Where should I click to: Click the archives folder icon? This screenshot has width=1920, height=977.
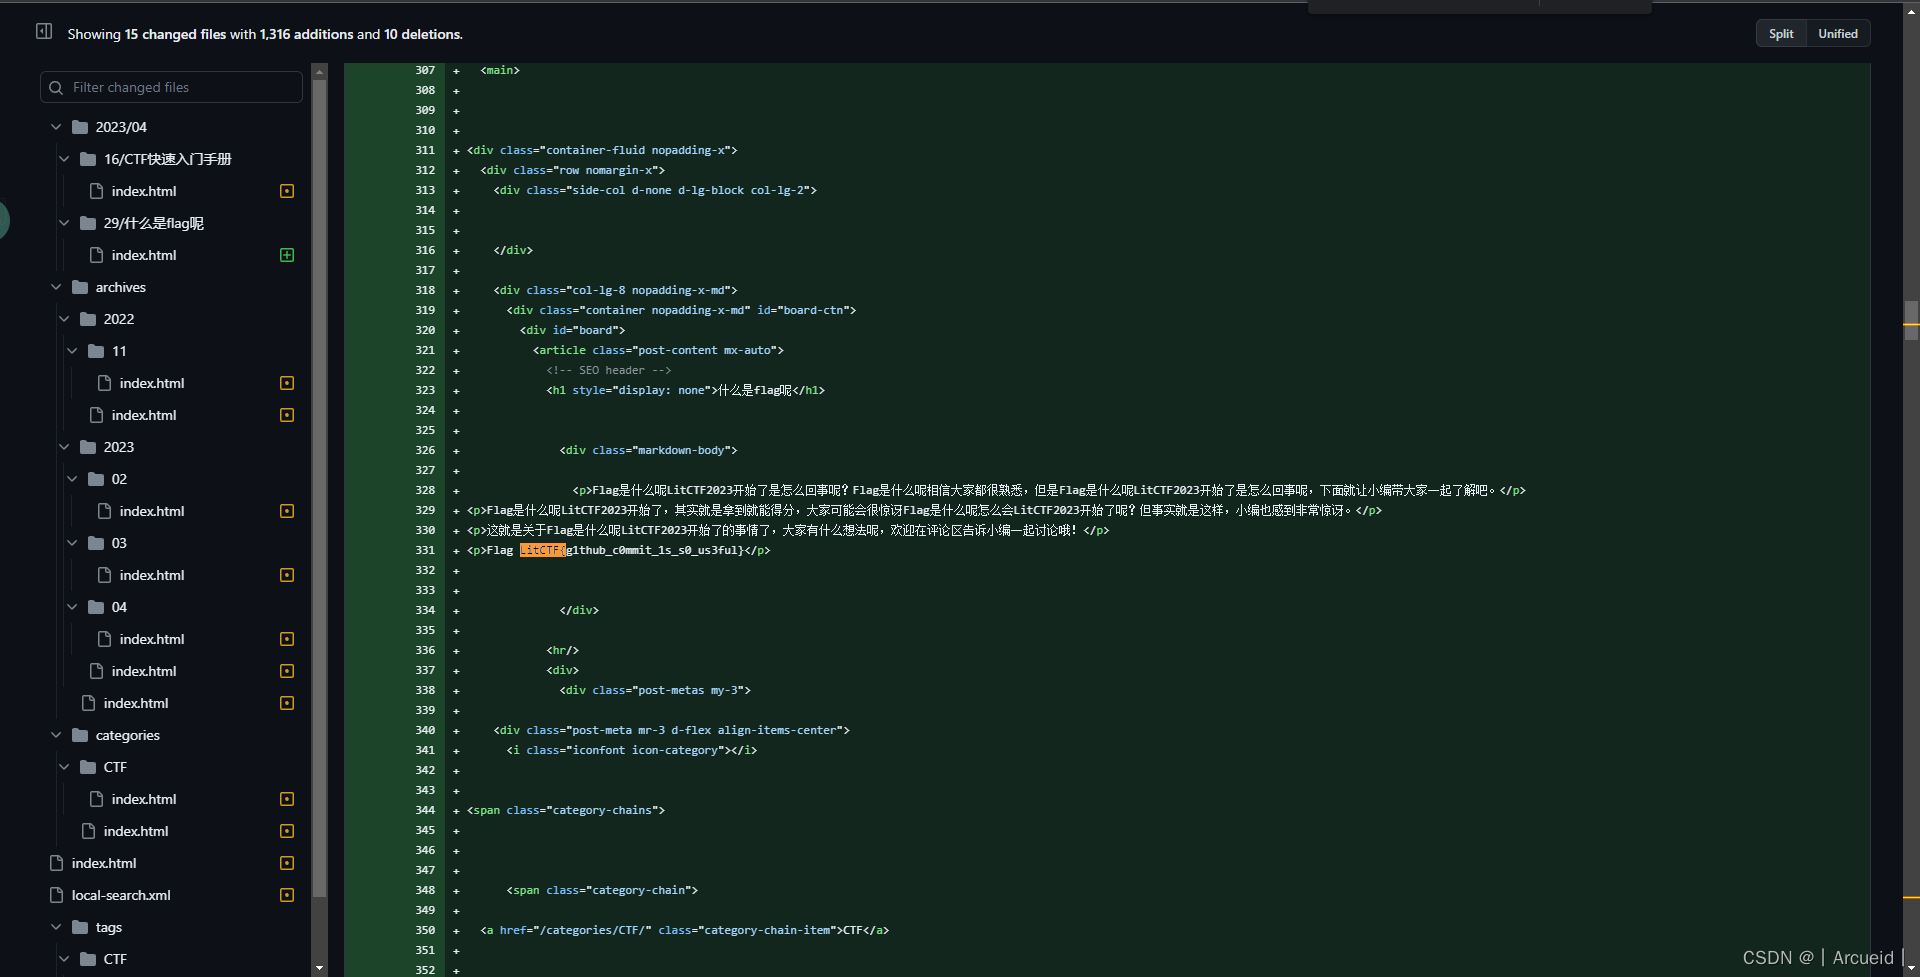click(80, 287)
